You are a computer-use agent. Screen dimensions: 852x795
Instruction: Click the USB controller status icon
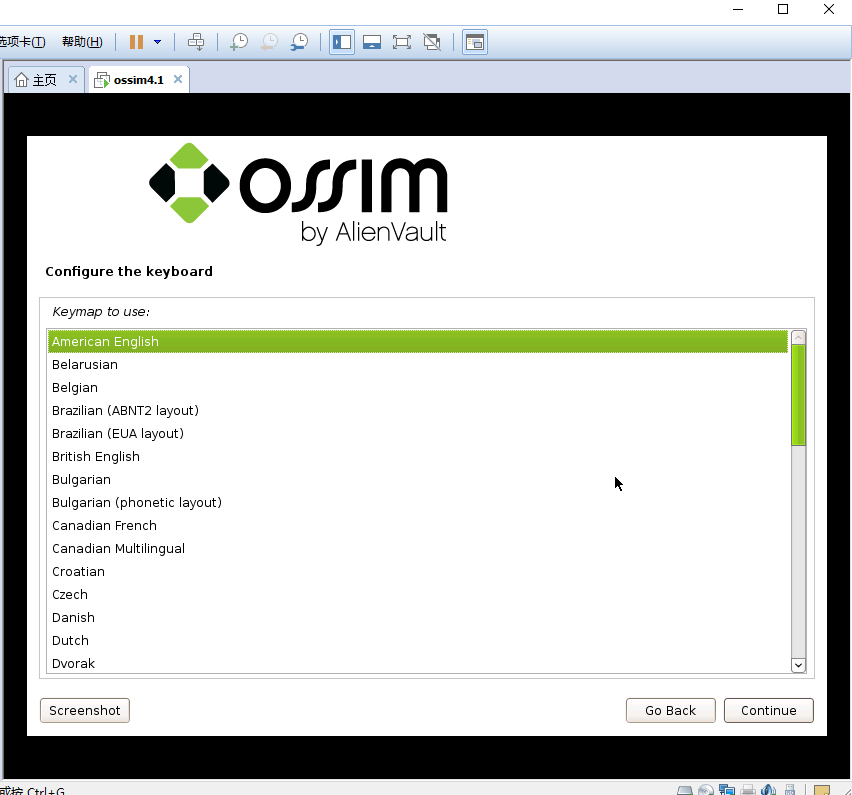point(791,790)
